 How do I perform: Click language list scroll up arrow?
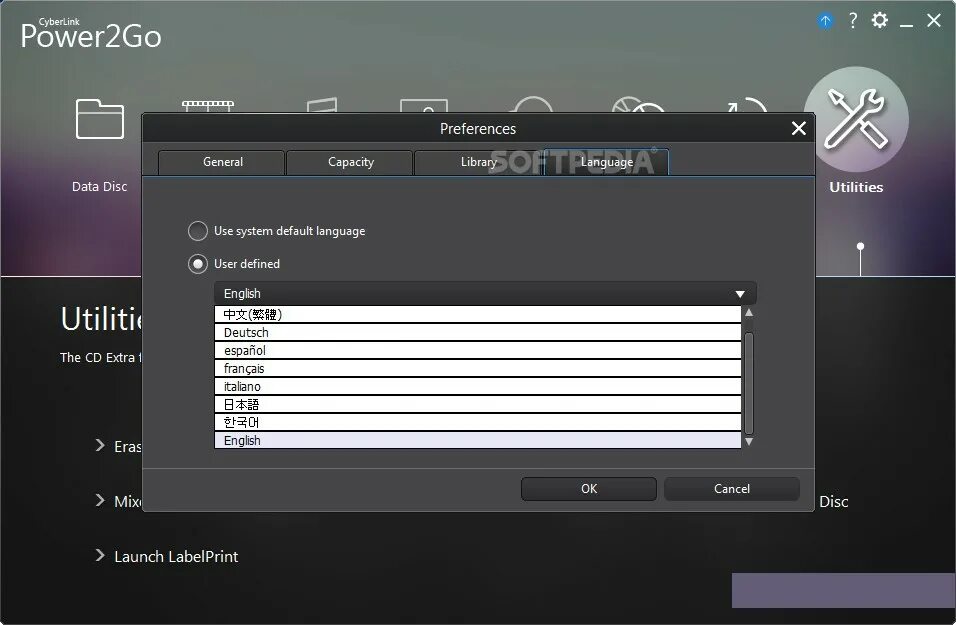coord(749,313)
